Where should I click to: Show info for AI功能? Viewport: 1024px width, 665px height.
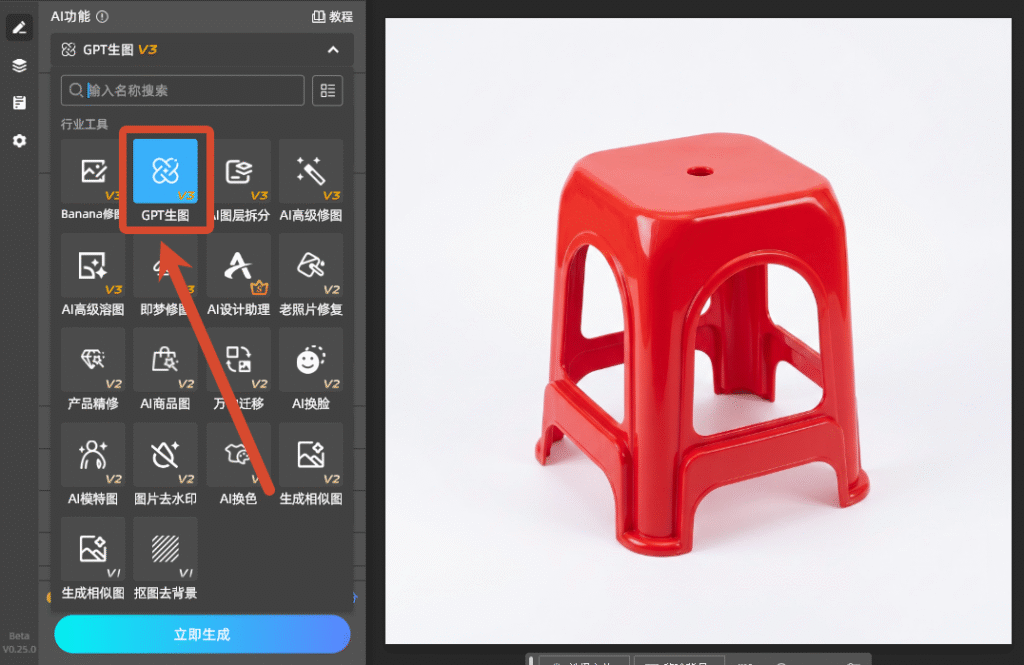coord(103,16)
